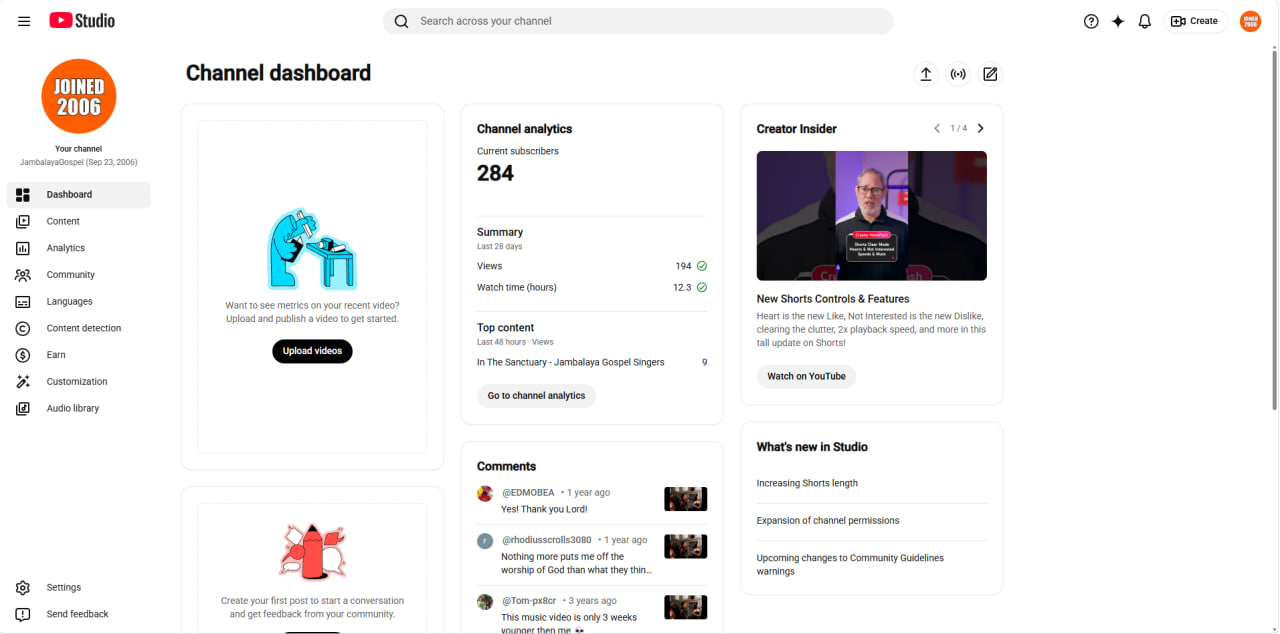Open Content in the sidebar

click(x=79, y=222)
